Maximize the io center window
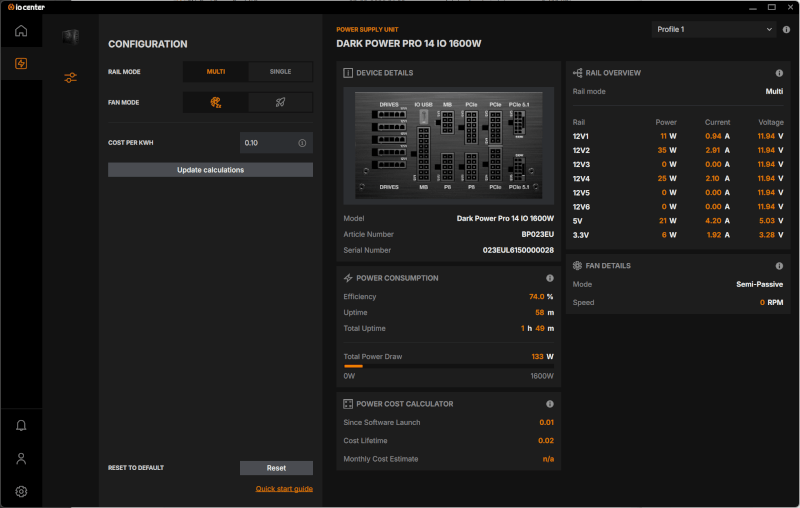The width and height of the screenshot is (800, 508). click(771, 7)
